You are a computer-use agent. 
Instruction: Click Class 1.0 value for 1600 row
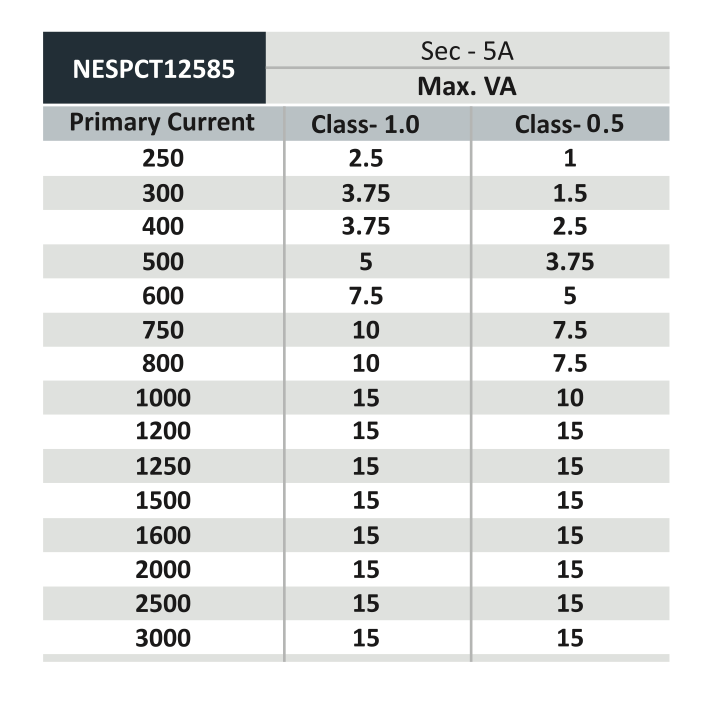coord(366,535)
